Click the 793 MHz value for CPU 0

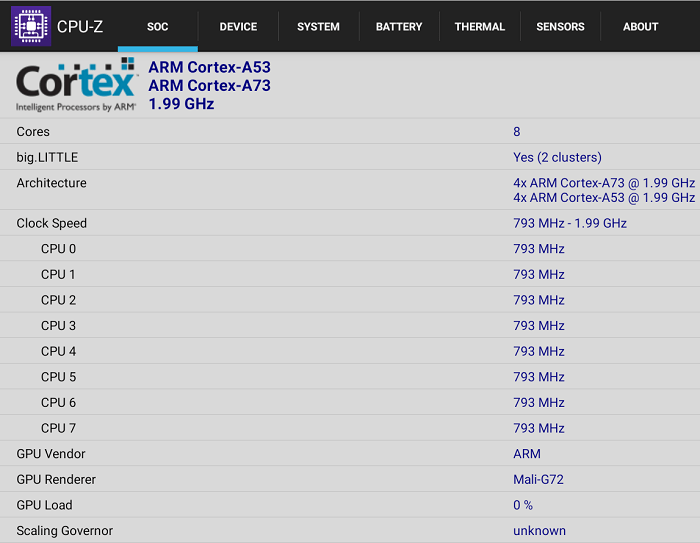click(x=539, y=249)
